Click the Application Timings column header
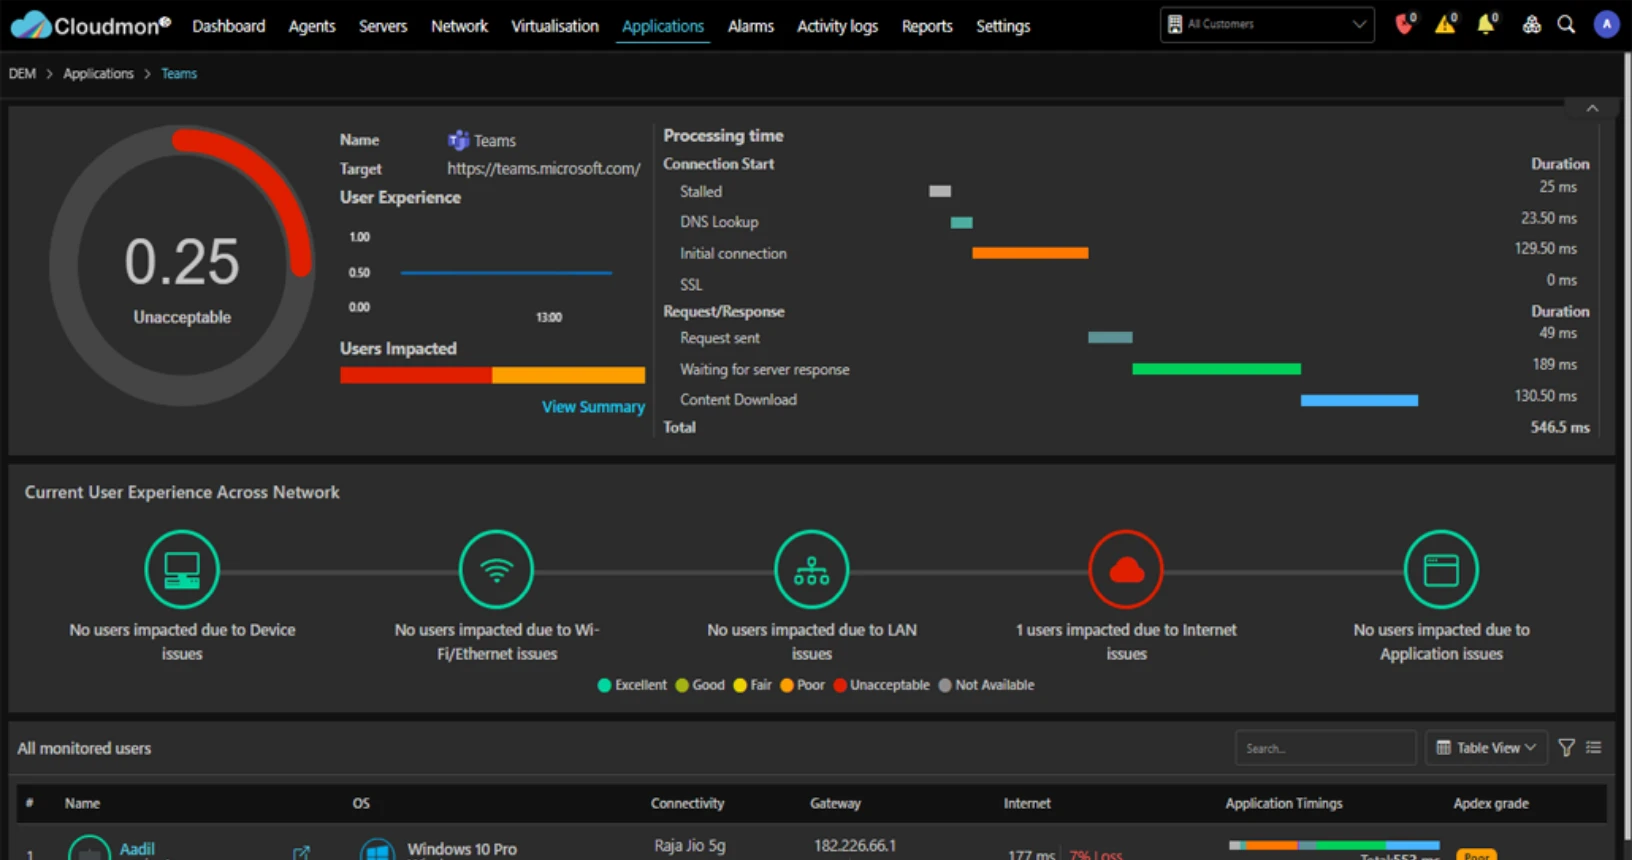Image resolution: width=1632 pixels, height=860 pixels. point(1284,803)
